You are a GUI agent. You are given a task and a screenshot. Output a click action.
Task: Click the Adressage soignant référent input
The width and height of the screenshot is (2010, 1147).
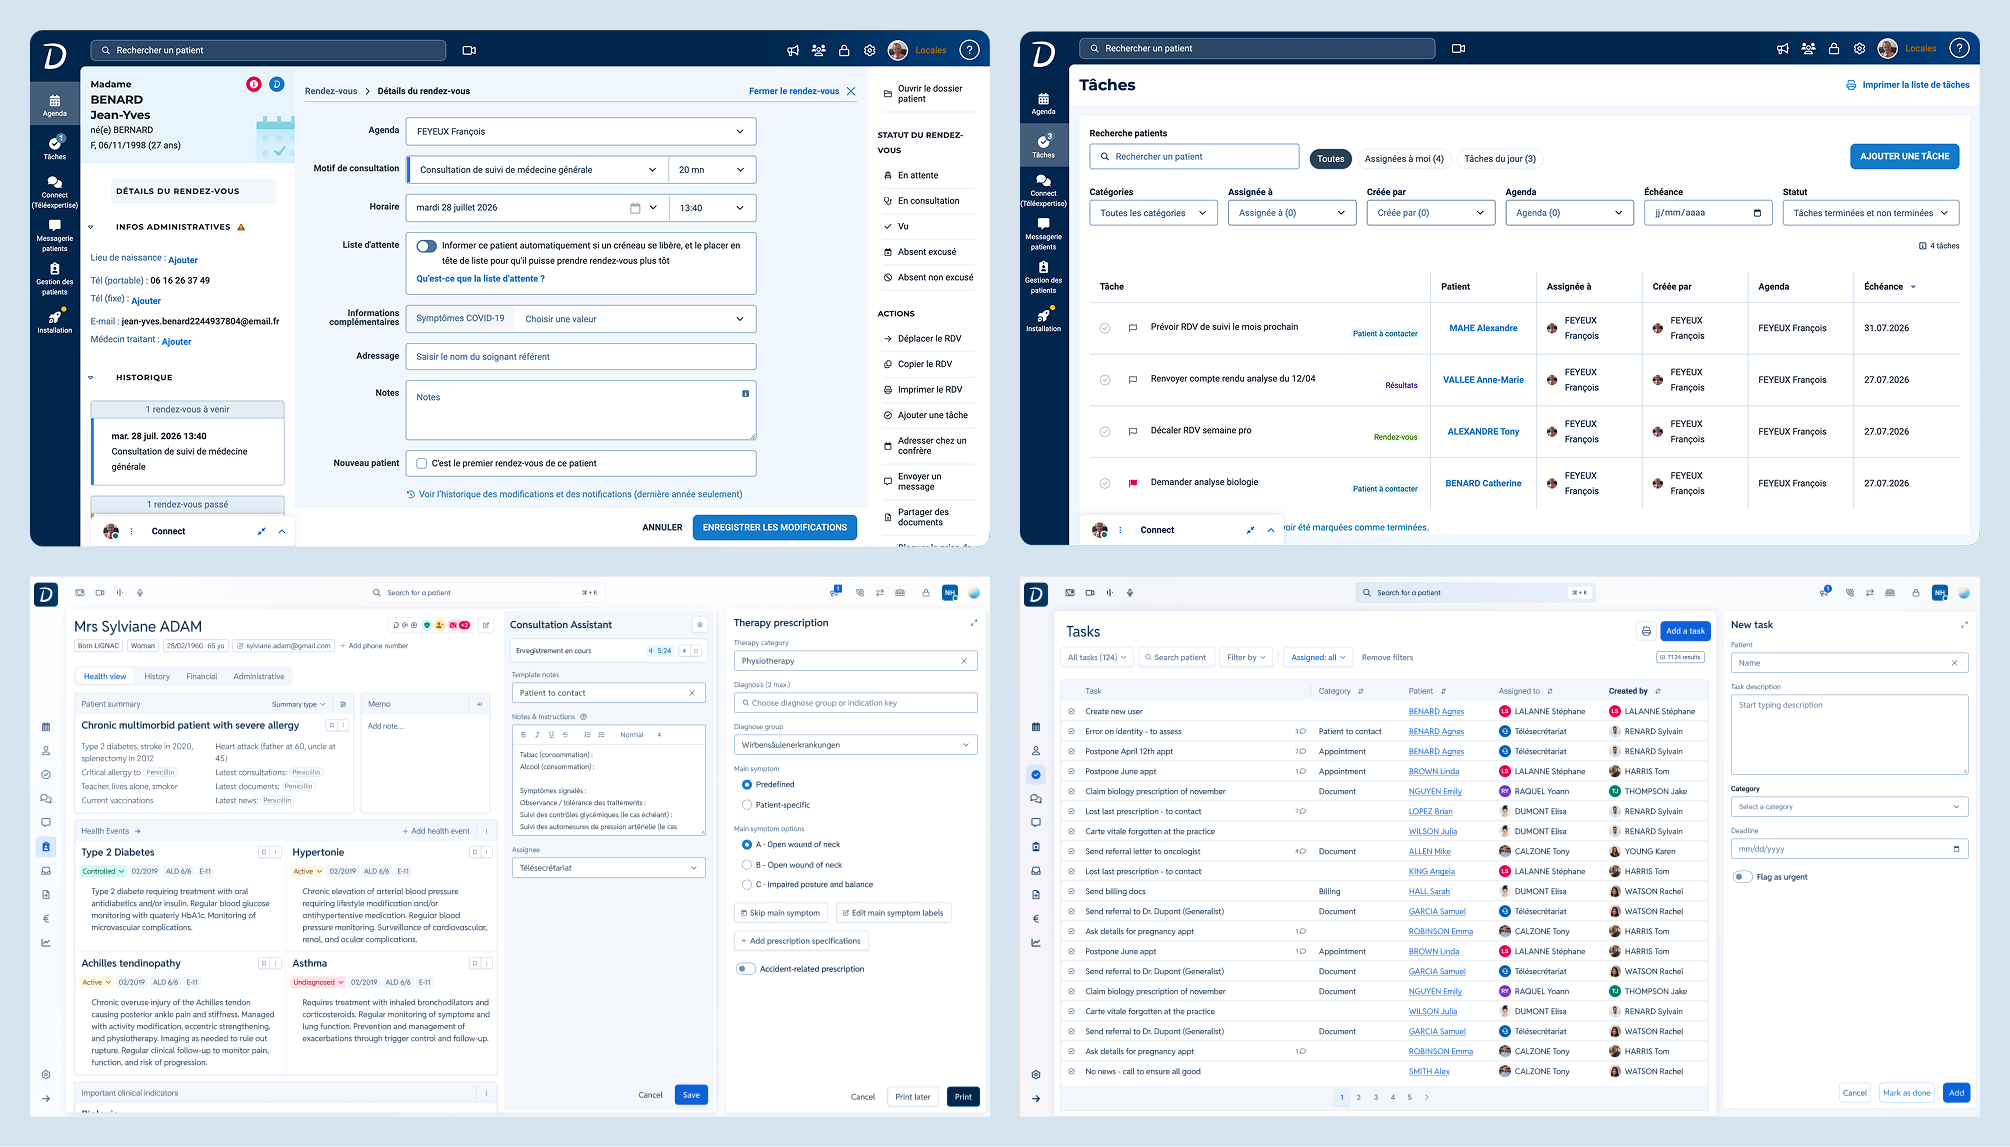click(581, 357)
